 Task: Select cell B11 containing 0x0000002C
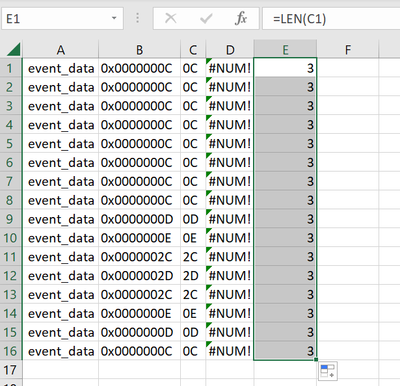(x=139, y=257)
